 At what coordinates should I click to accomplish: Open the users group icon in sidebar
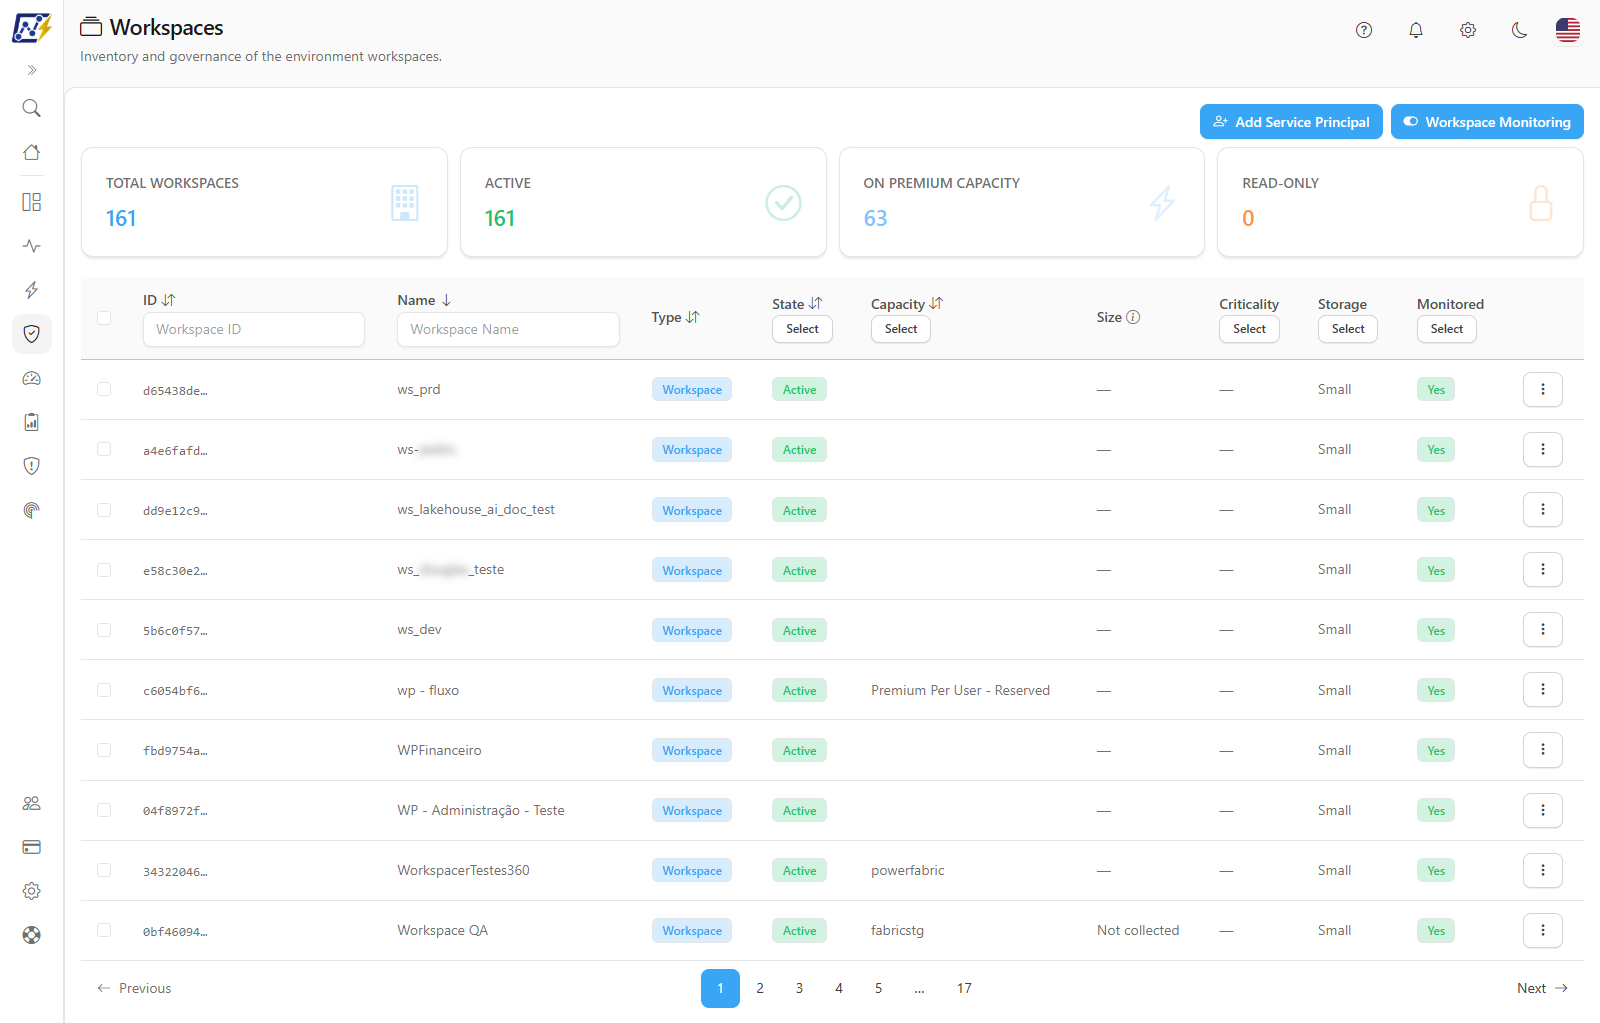point(32,803)
